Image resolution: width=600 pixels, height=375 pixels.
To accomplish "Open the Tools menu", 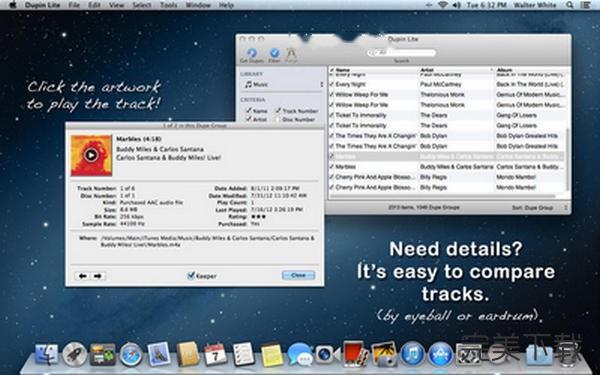I will coord(168,5).
